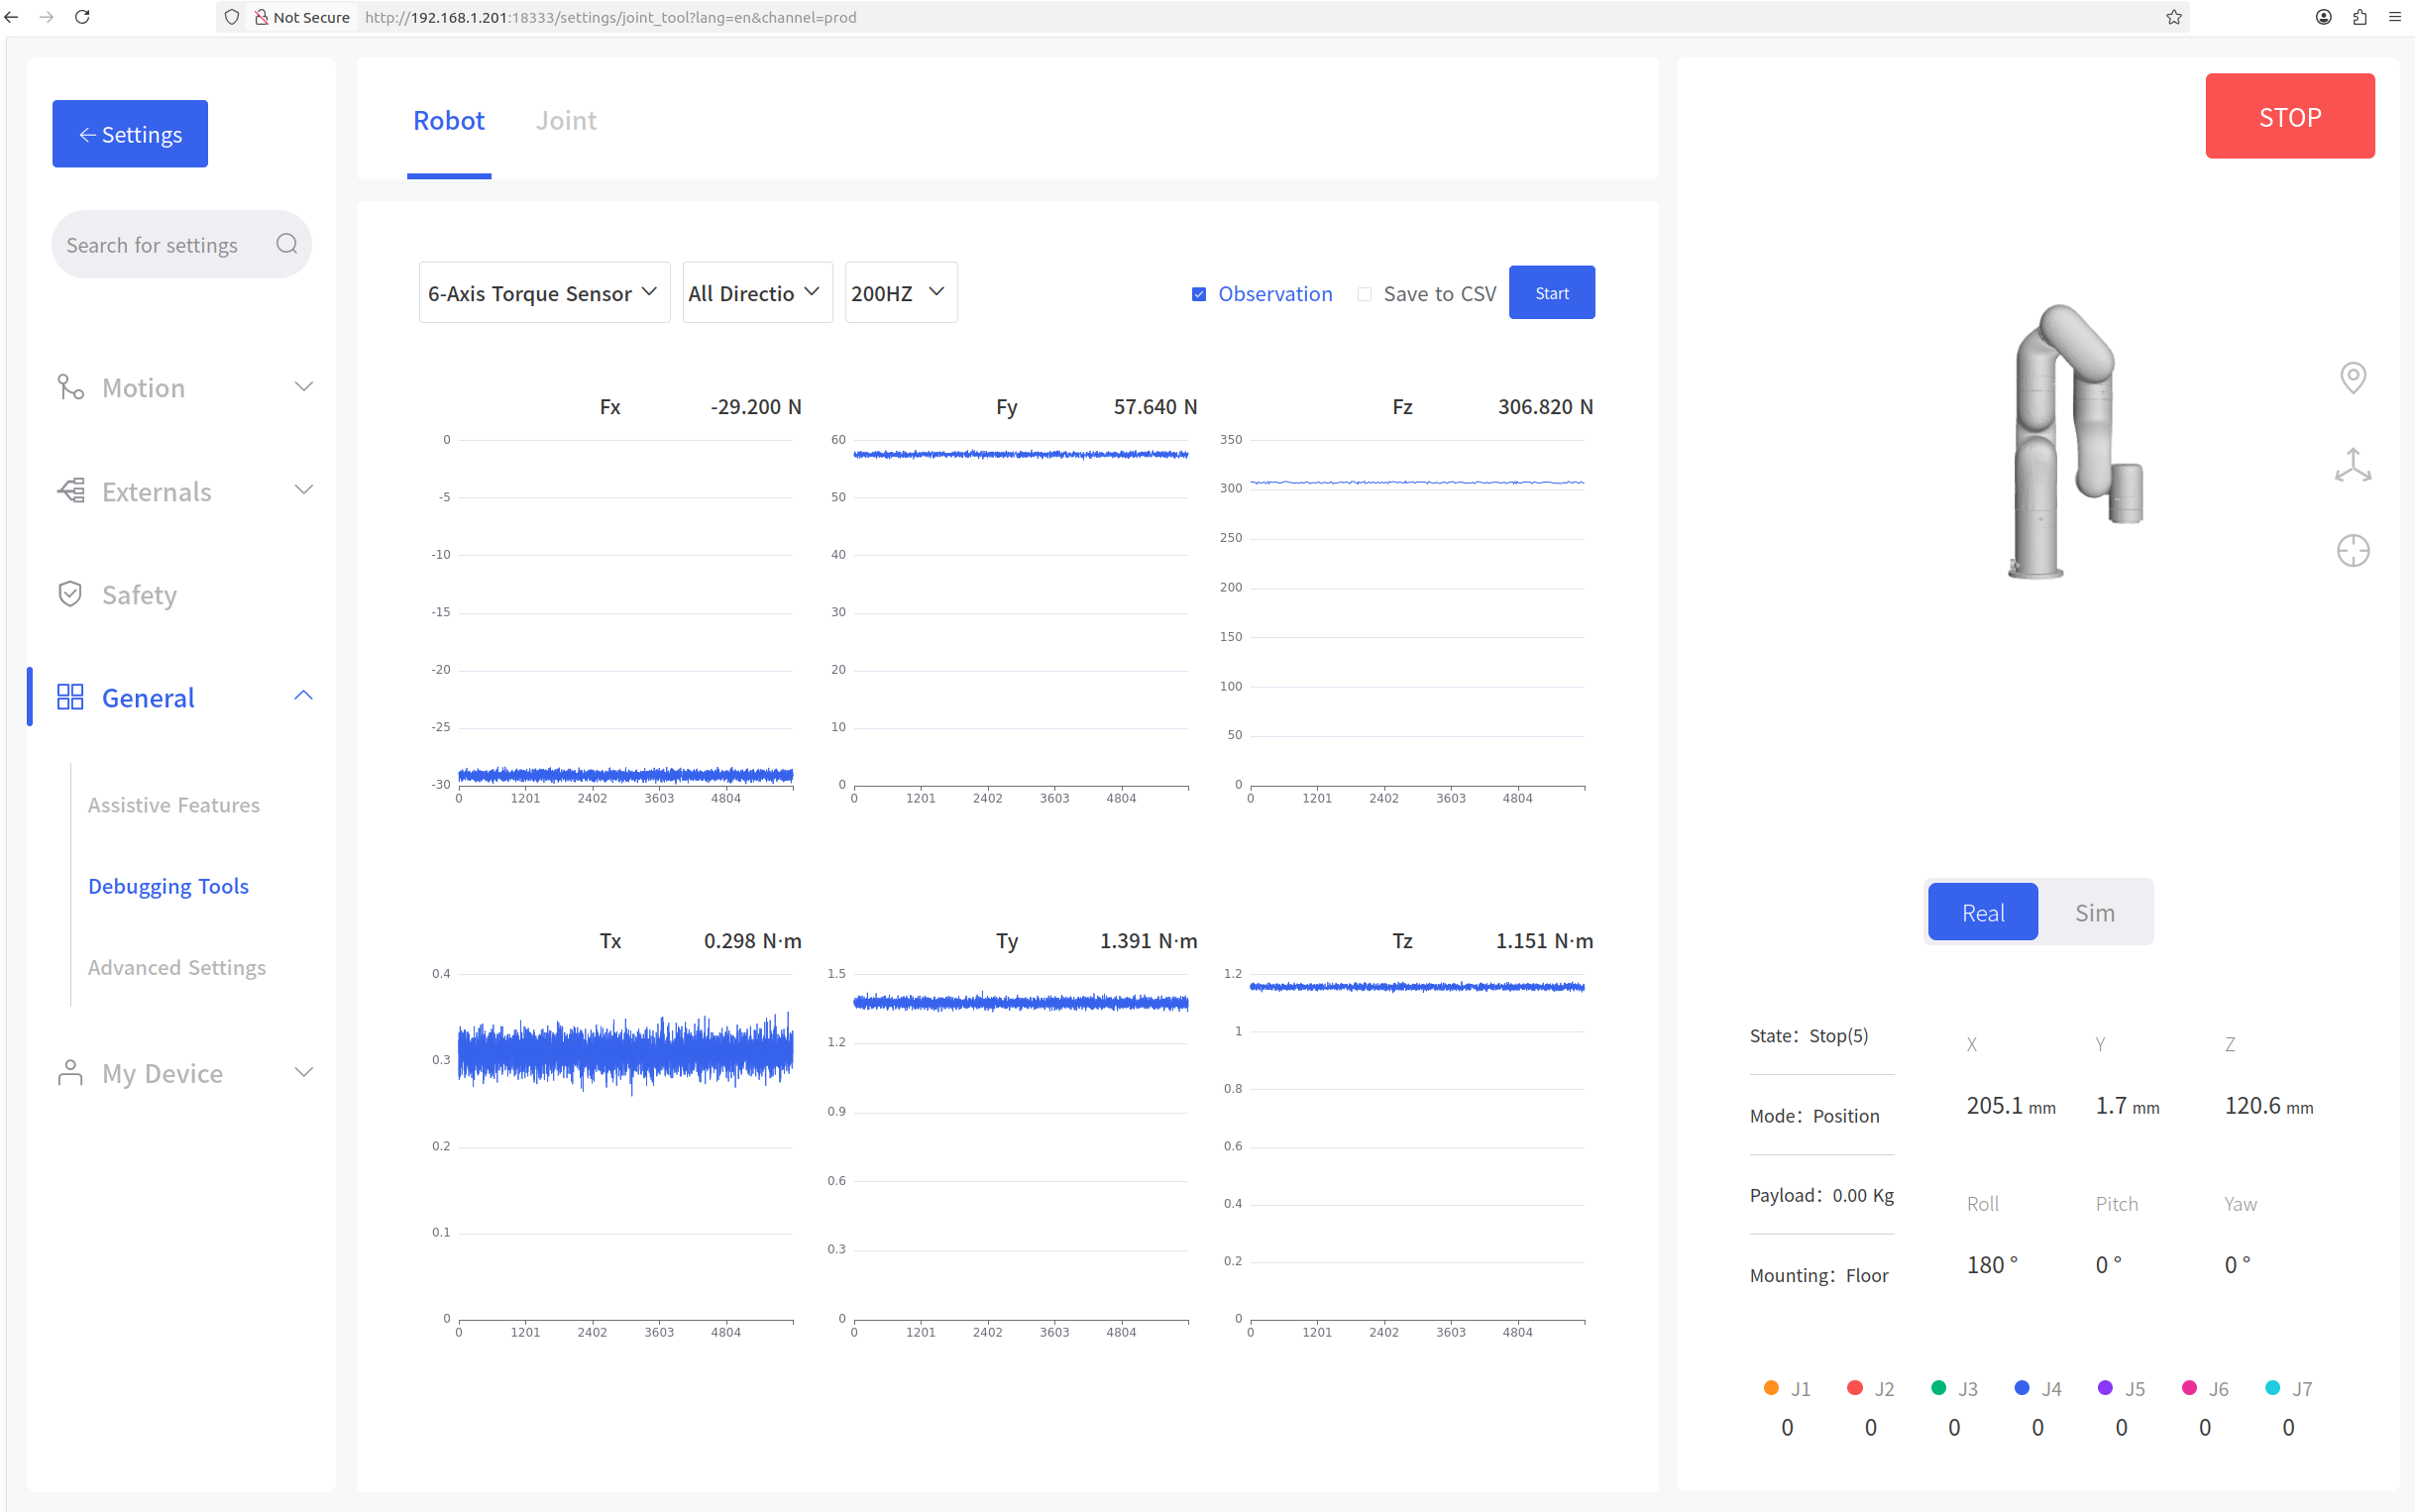Click the Mounting: Floor text
This screenshot has height=1512, width=2415.
point(1818,1275)
